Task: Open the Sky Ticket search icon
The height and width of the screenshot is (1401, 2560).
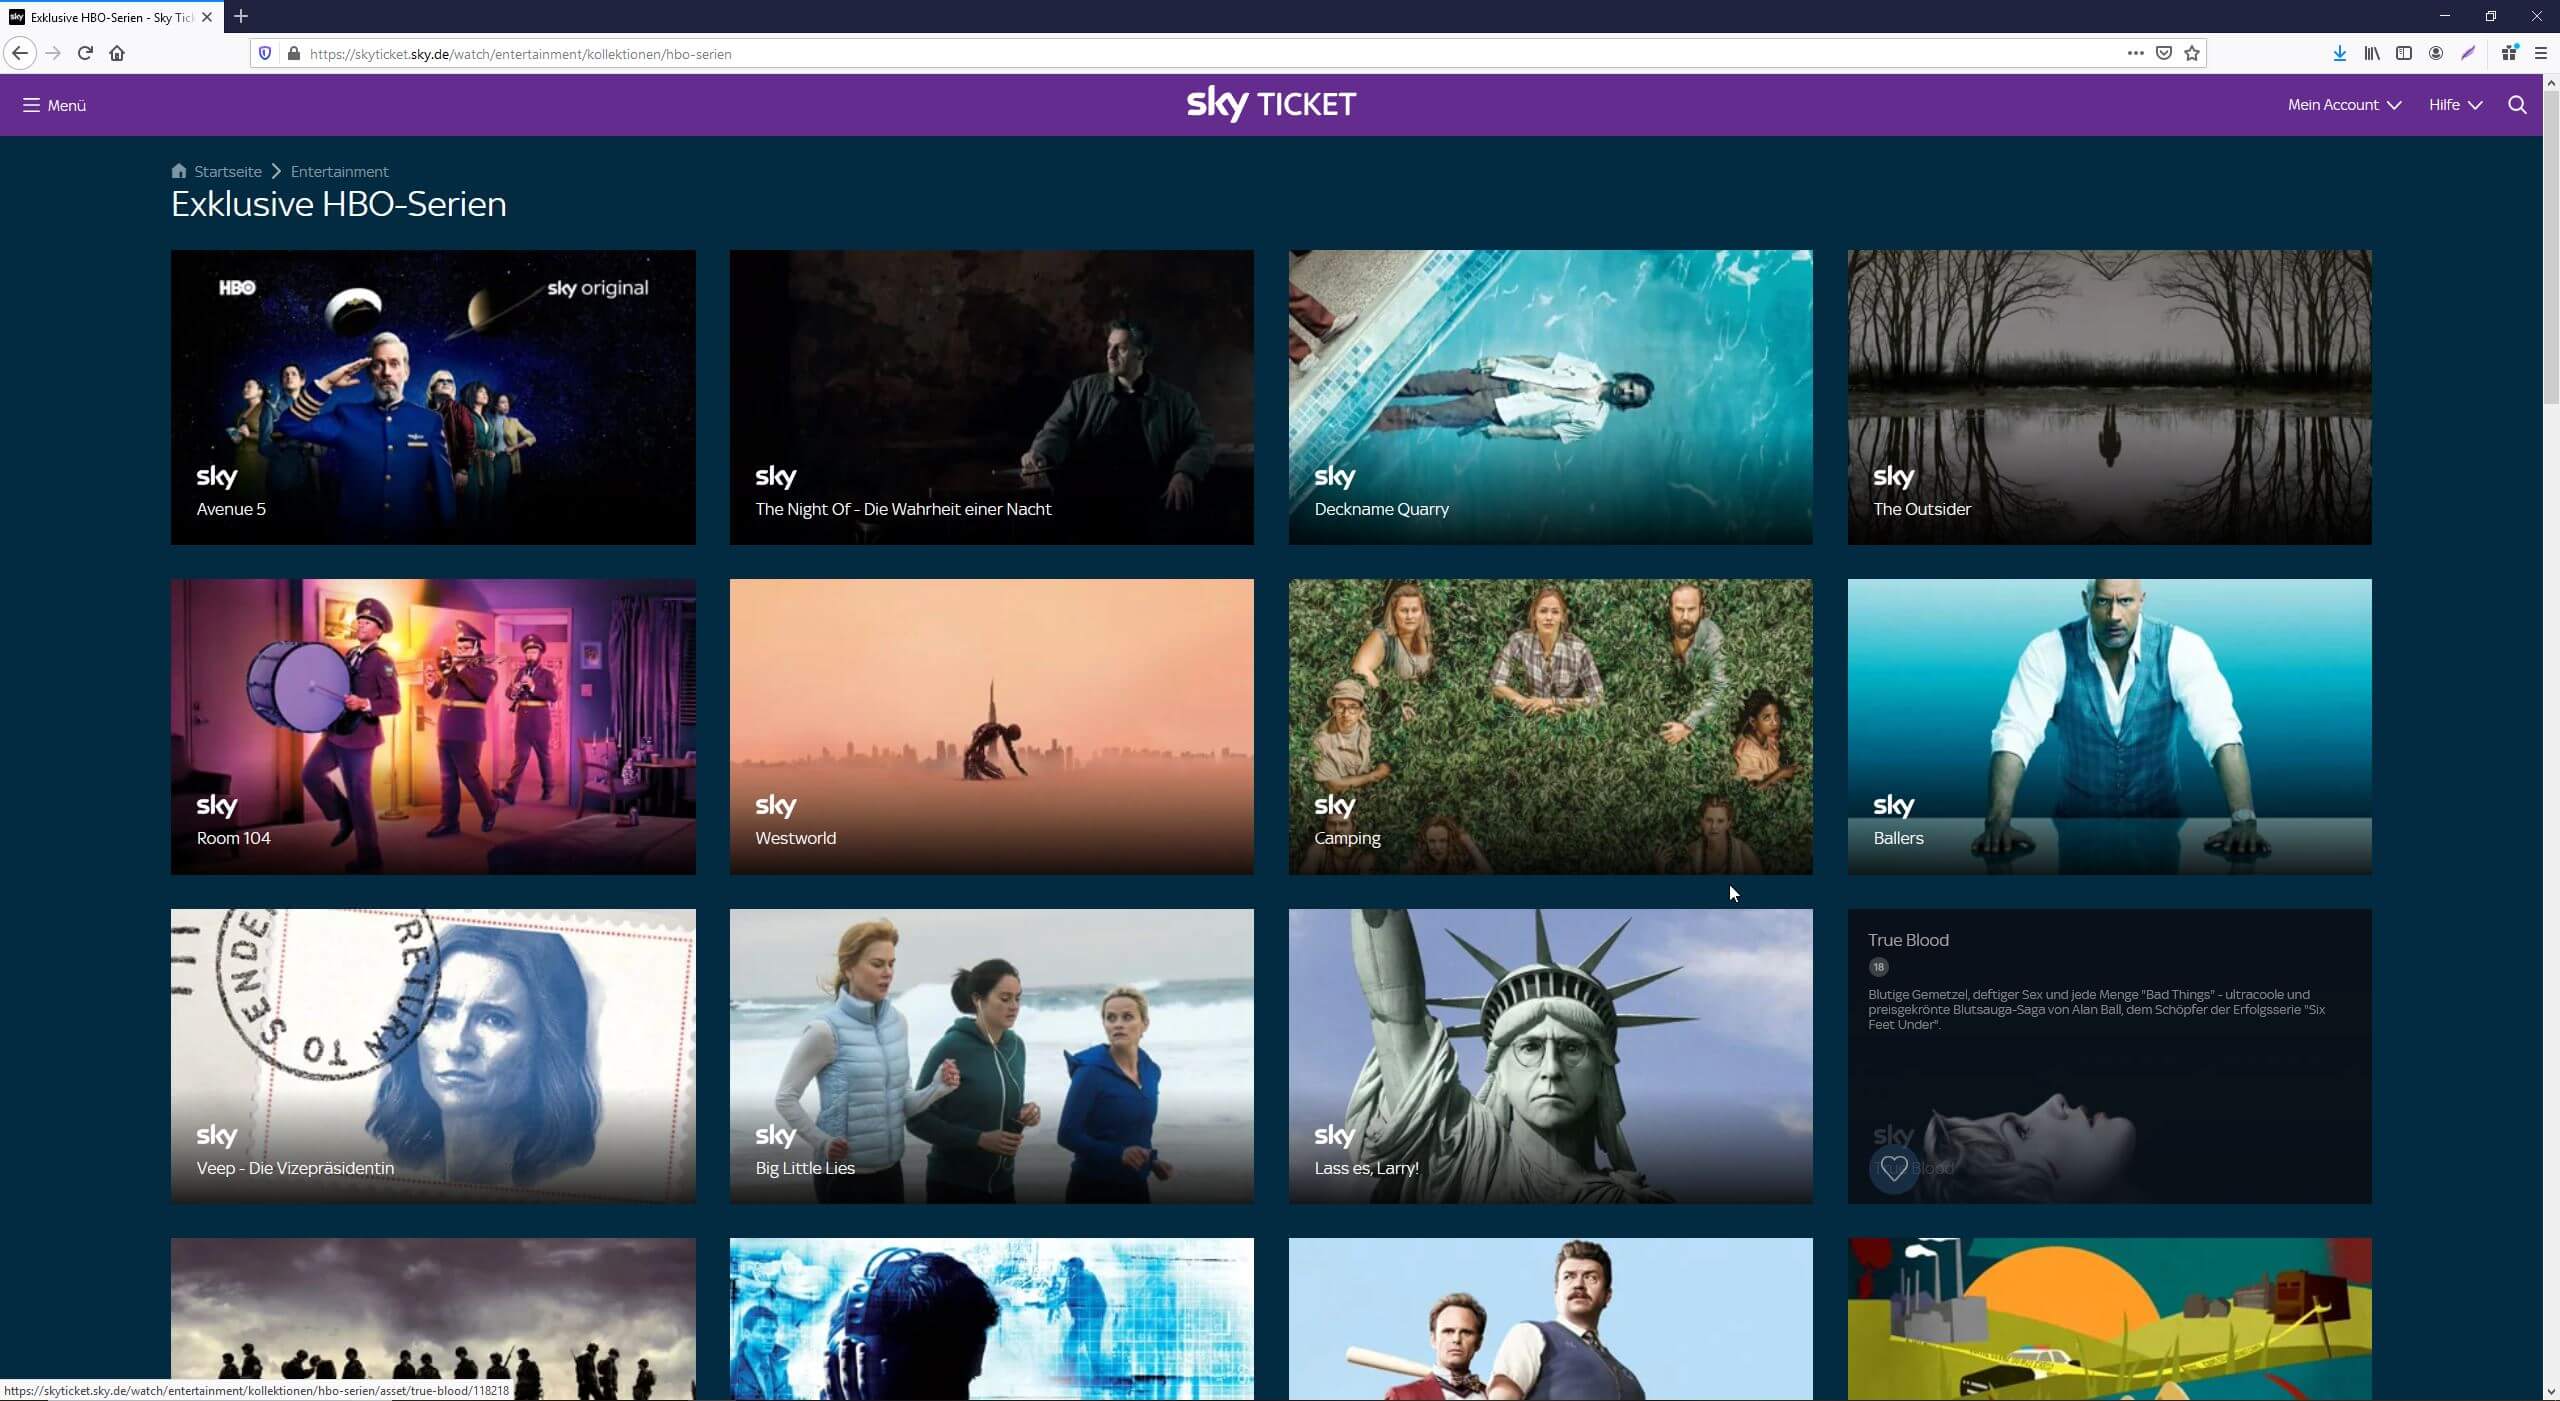Action: (x=2517, y=105)
